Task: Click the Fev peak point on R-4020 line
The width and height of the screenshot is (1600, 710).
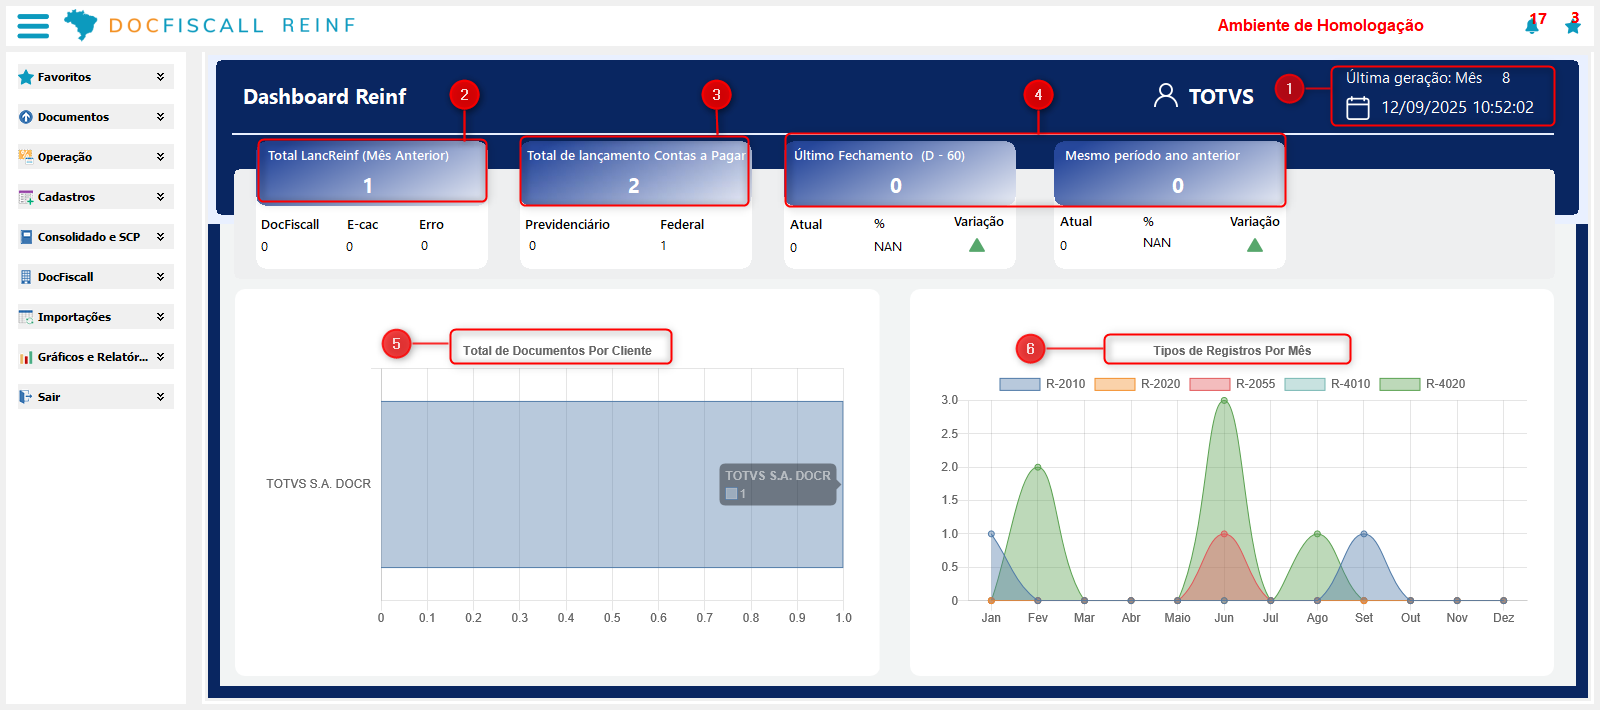Action: tap(1038, 467)
